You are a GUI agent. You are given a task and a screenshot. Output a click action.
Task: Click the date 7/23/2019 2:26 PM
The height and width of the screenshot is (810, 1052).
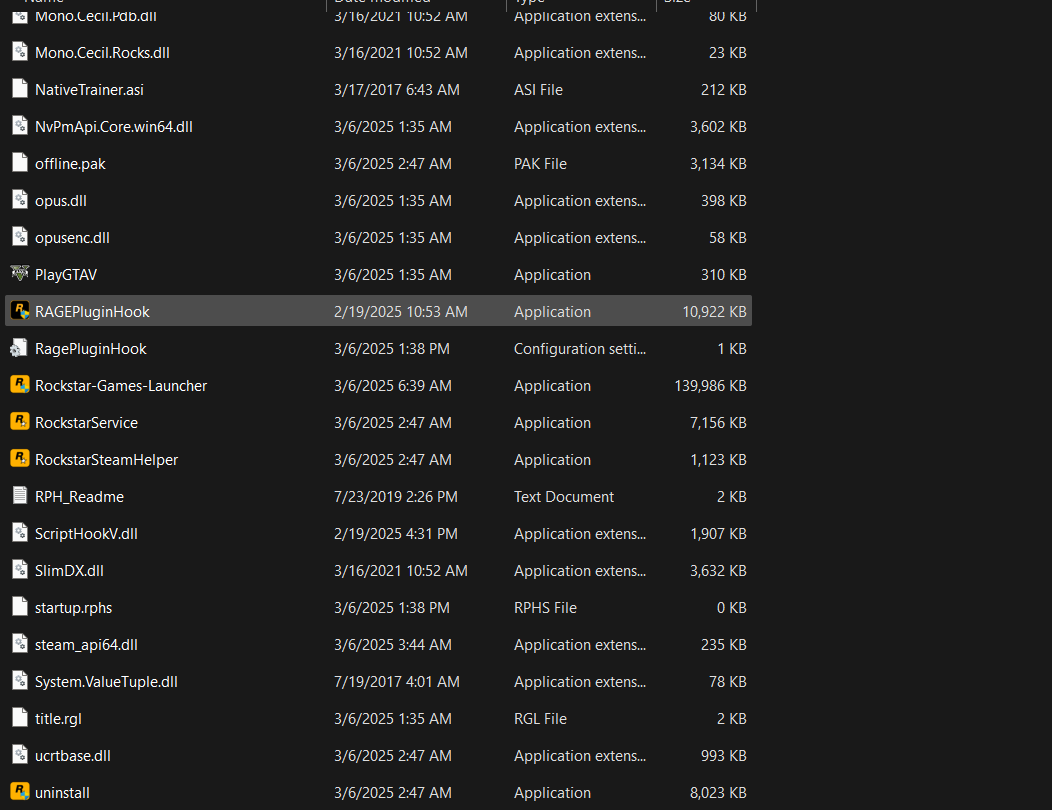pos(396,497)
